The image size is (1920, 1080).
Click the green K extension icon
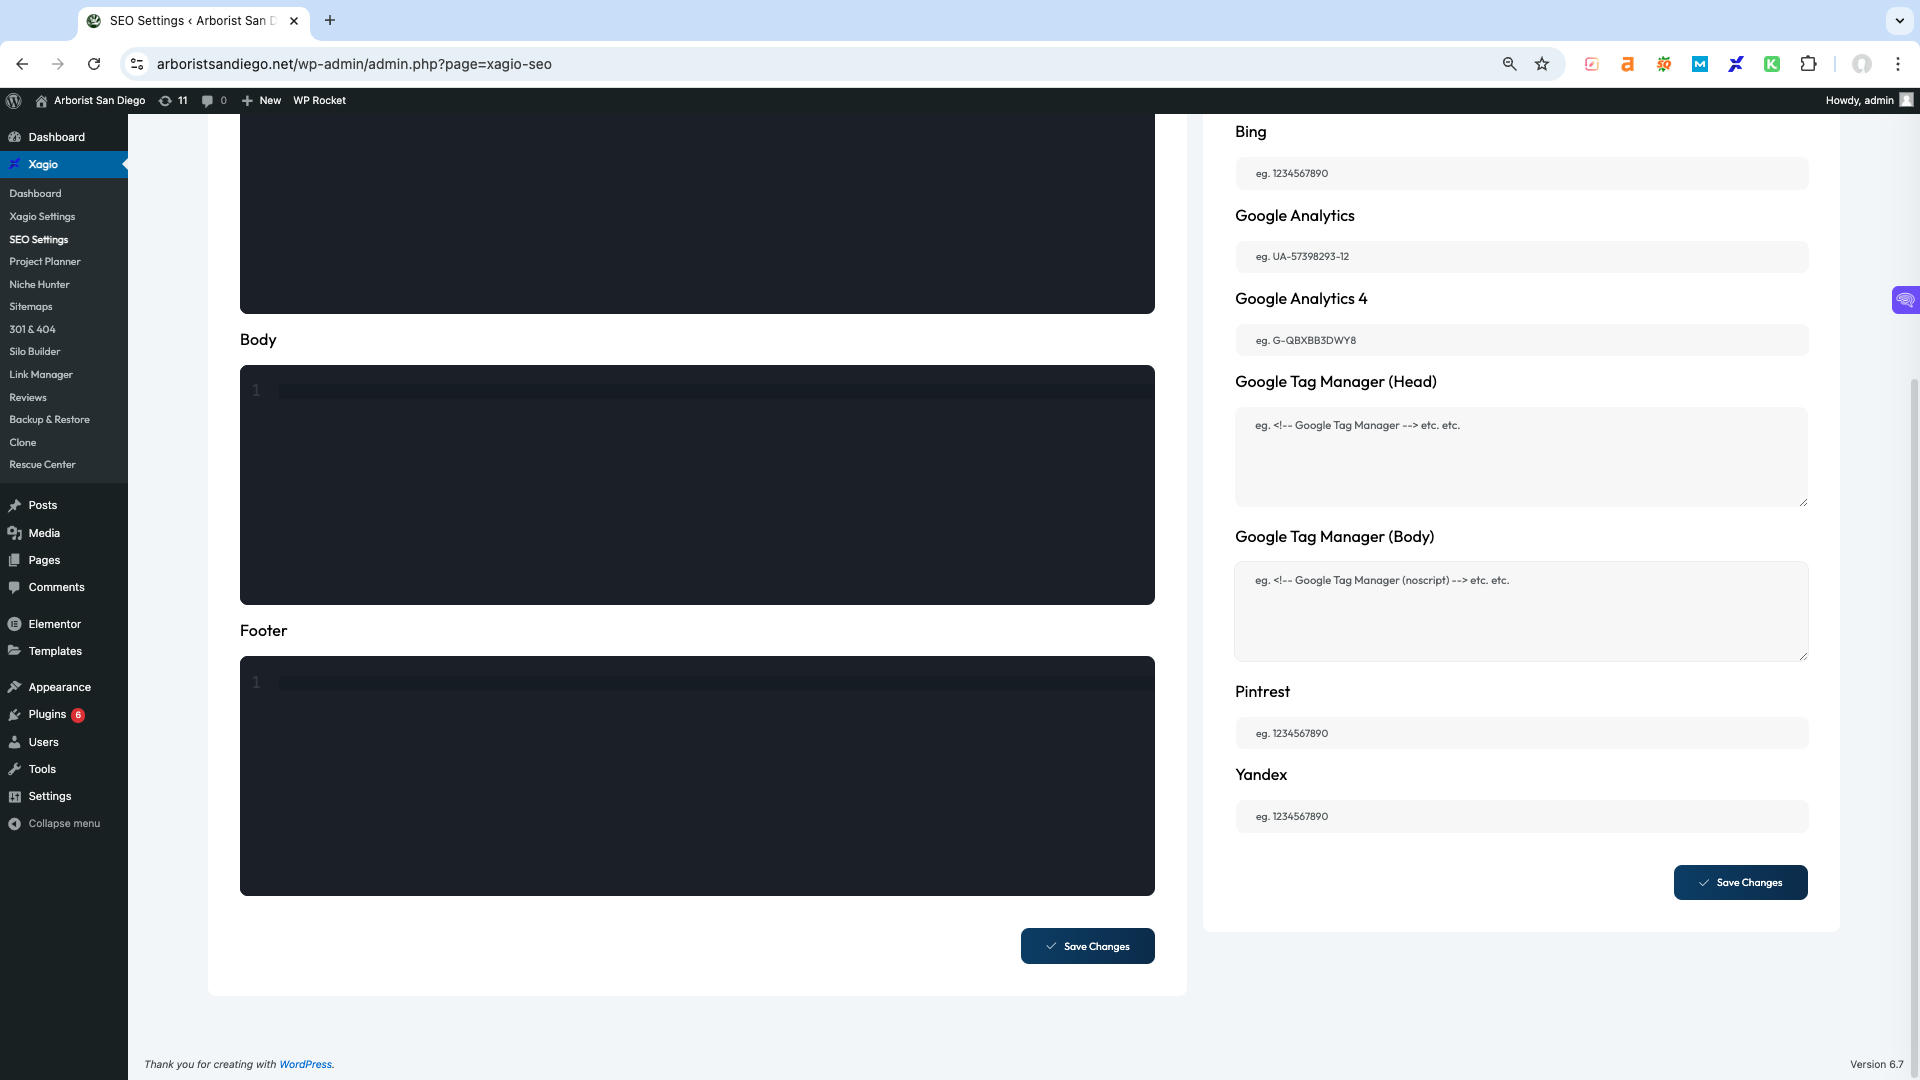(x=1772, y=64)
